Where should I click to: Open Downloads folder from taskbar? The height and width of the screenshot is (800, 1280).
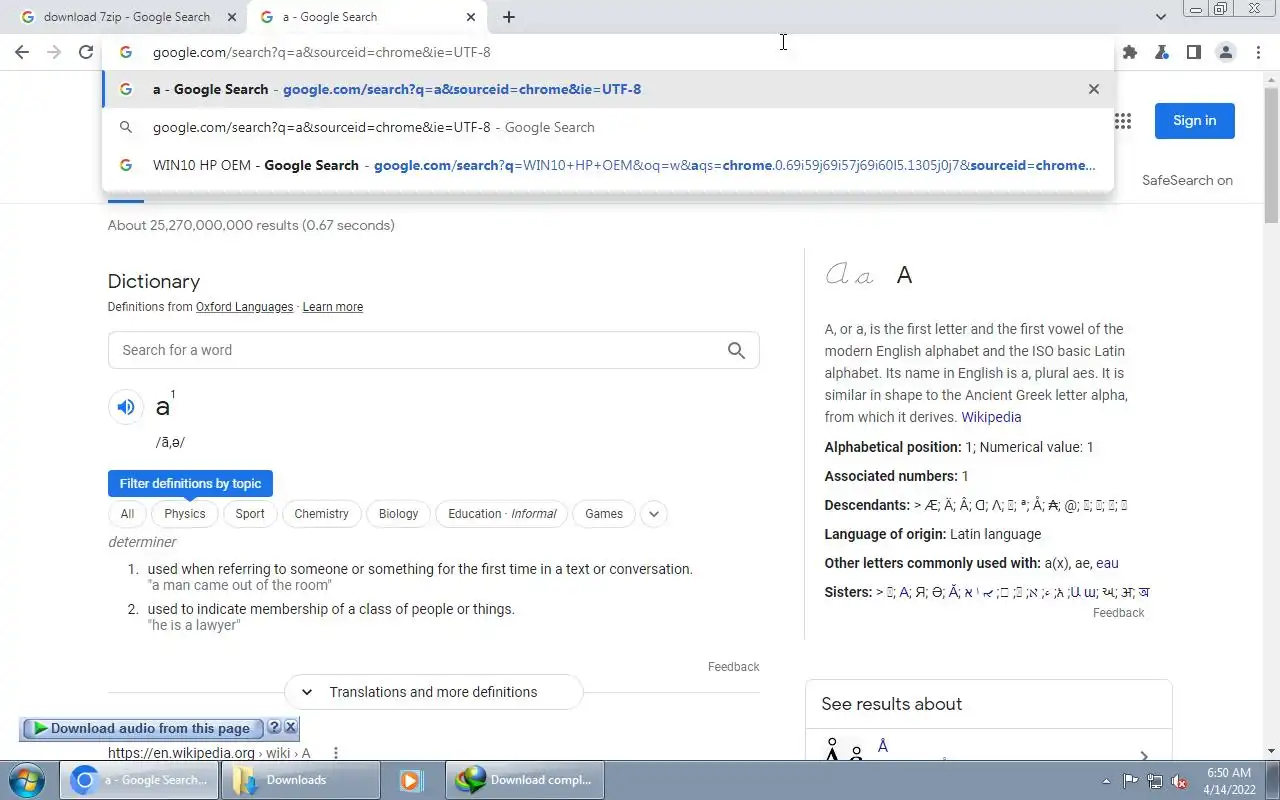coord(300,780)
